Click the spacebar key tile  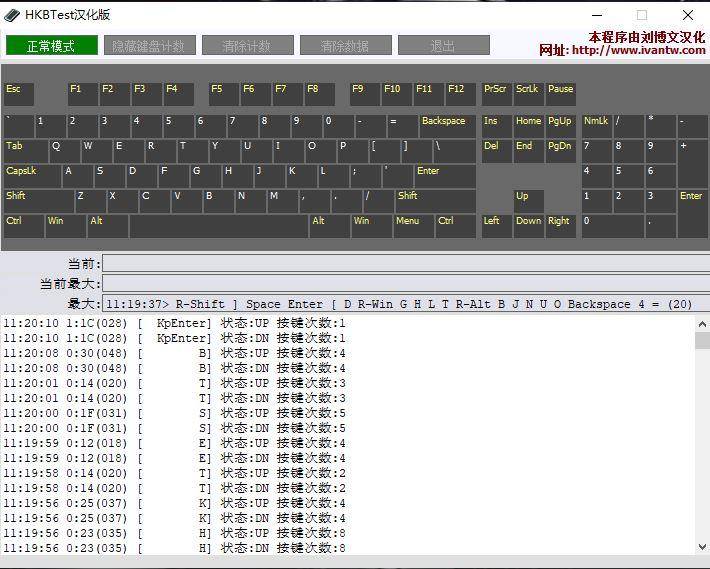pyautogui.click(x=219, y=226)
